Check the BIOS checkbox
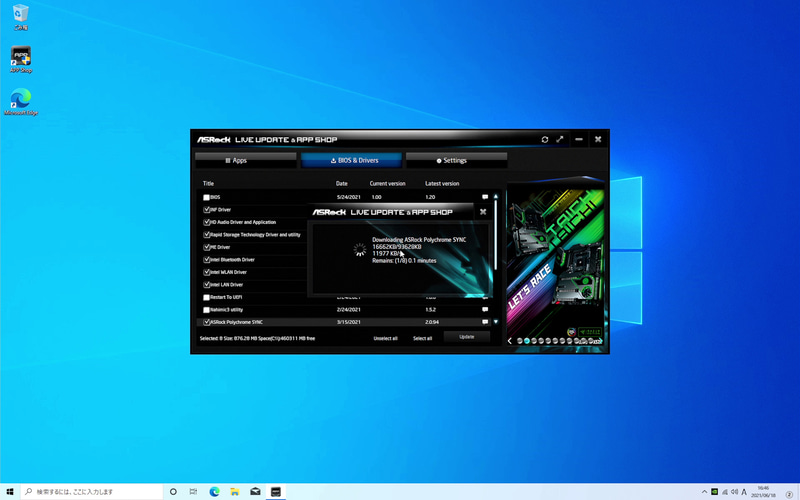The image size is (800, 500). tap(207, 197)
